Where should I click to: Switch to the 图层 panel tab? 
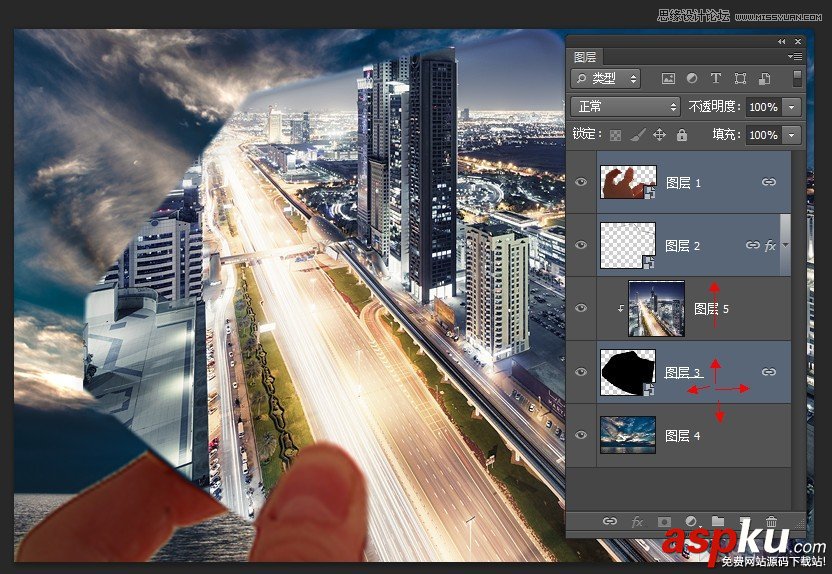pos(585,57)
